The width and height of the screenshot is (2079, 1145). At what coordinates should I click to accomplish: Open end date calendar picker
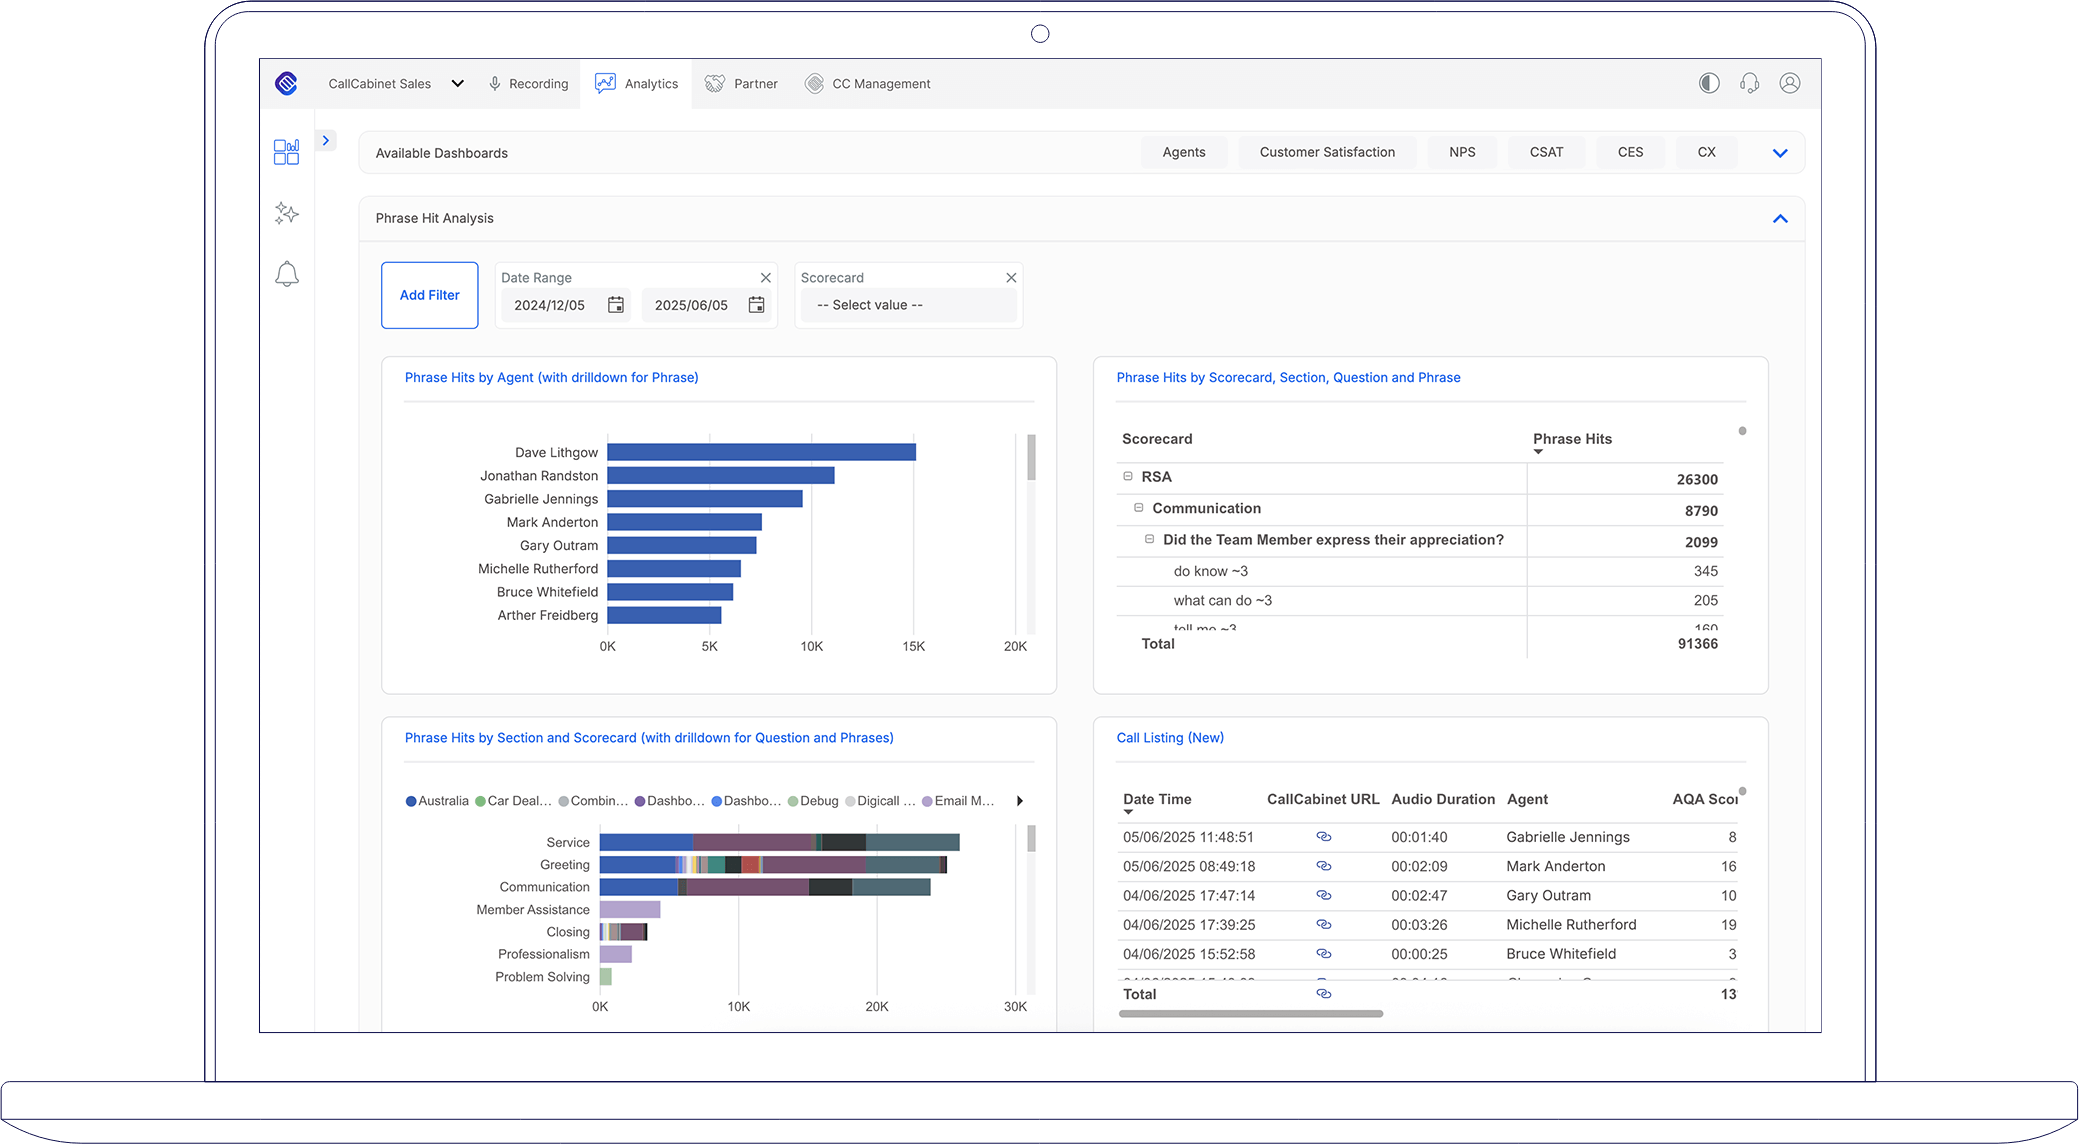click(x=756, y=305)
